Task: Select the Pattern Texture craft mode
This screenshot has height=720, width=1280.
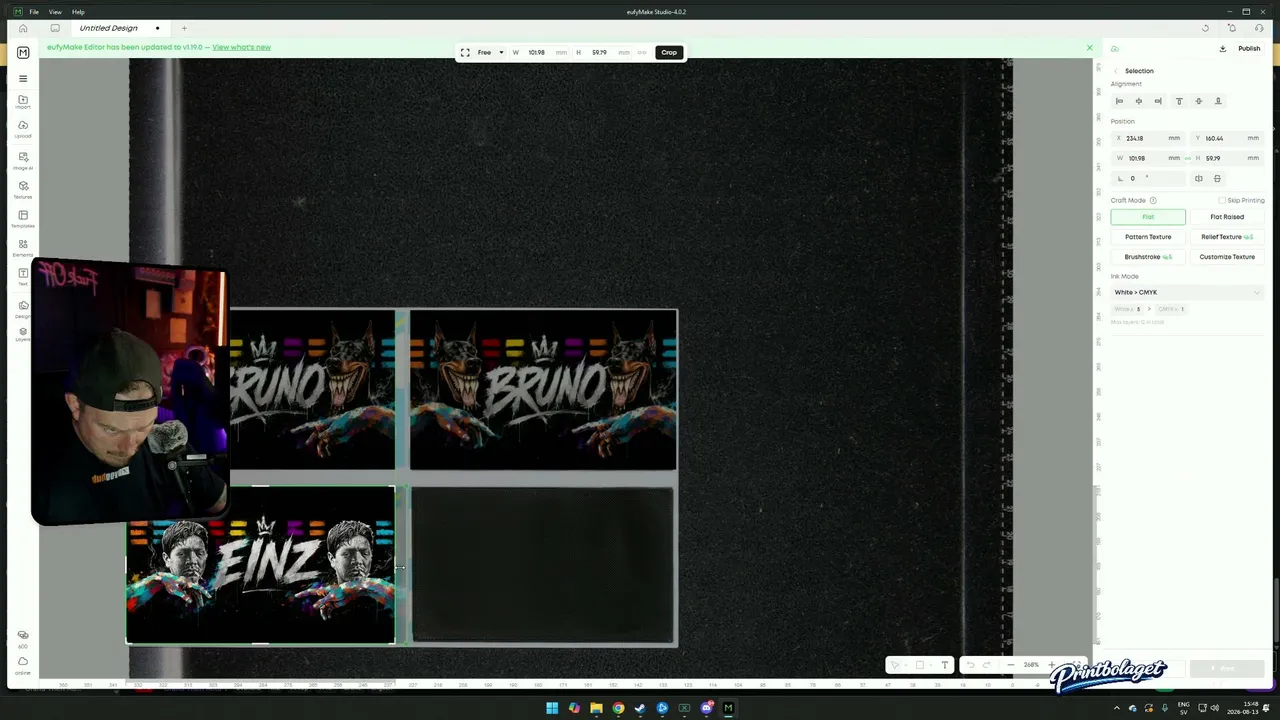Action: (x=1148, y=237)
